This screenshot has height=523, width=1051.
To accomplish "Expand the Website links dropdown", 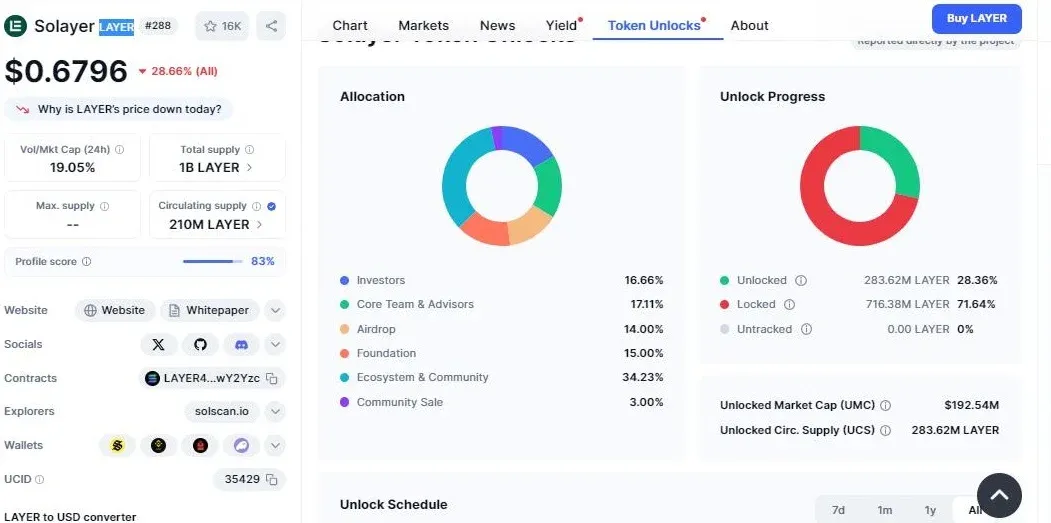I will (275, 310).
